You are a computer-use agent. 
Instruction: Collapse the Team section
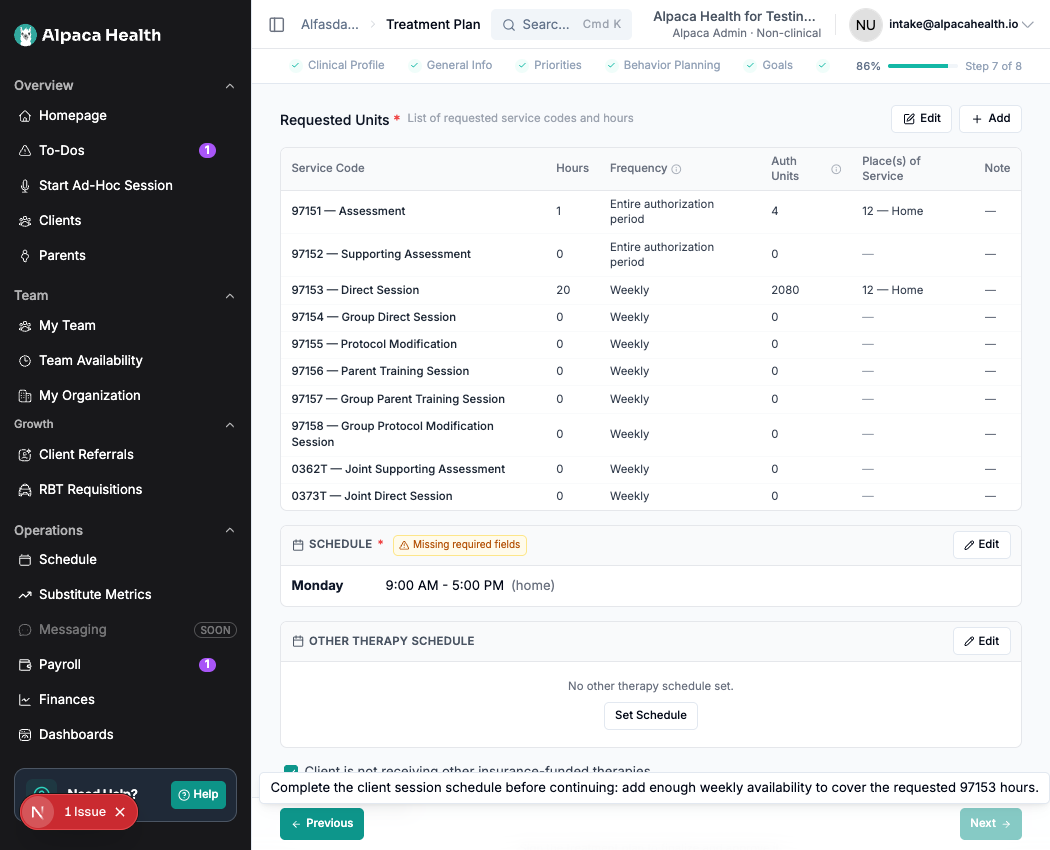pyautogui.click(x=230, y=295)
